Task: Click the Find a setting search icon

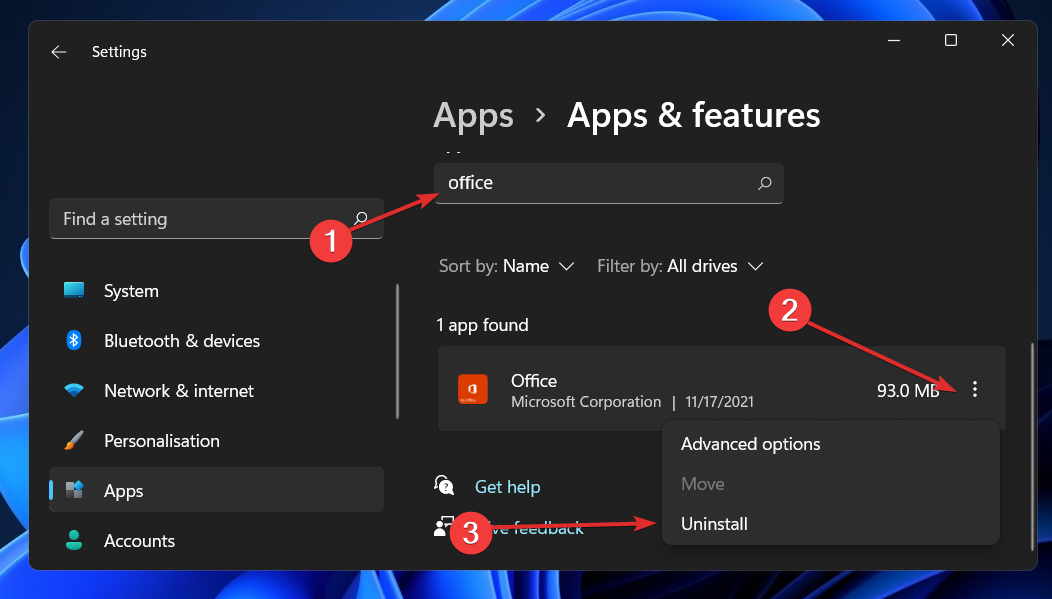Action: coord(360,219)
